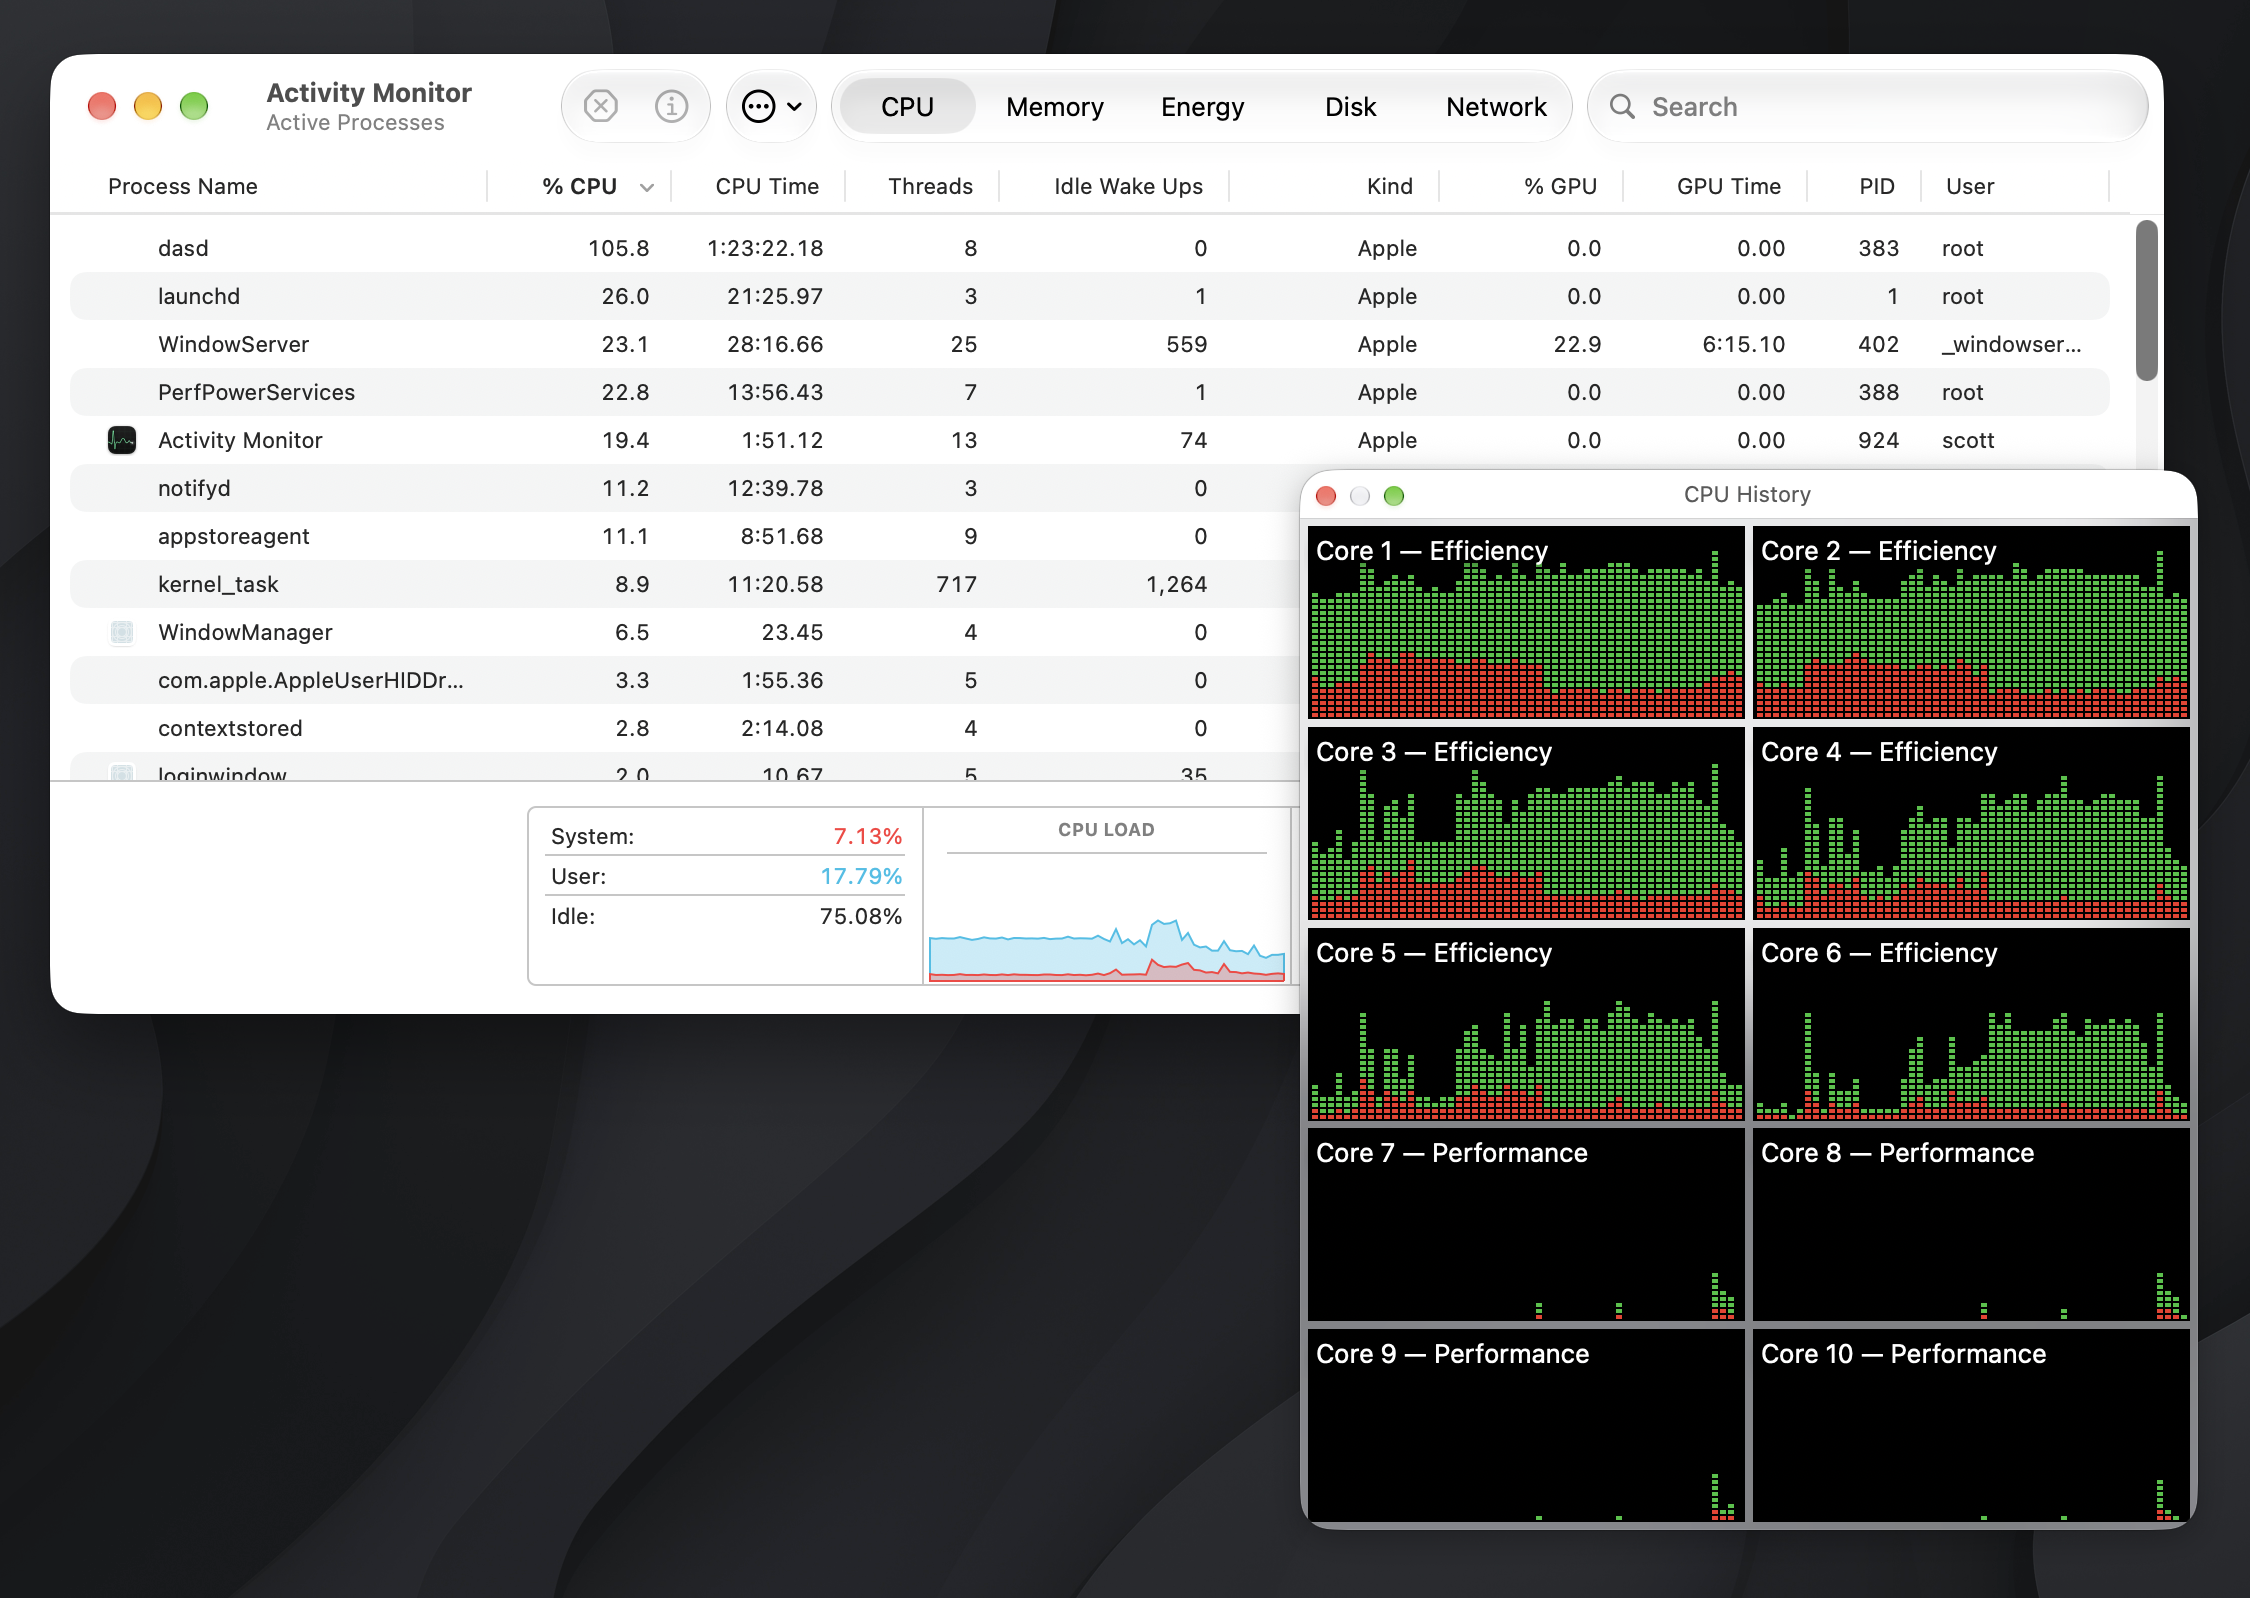Sort by the Process Name column header
The height and width of the screenshot is (1598, 2250).
click(x=183, y=186)
